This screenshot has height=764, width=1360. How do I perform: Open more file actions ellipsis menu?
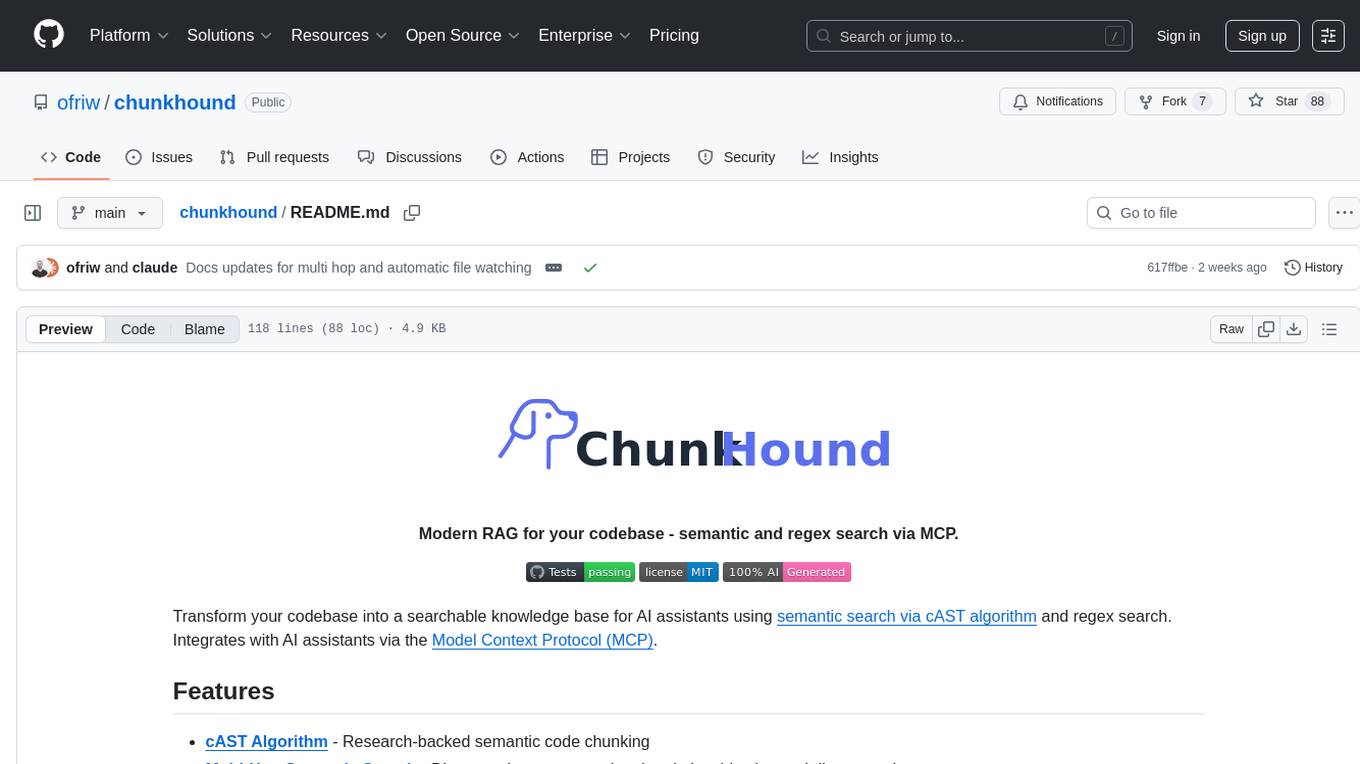click(x=1344, y=213)
